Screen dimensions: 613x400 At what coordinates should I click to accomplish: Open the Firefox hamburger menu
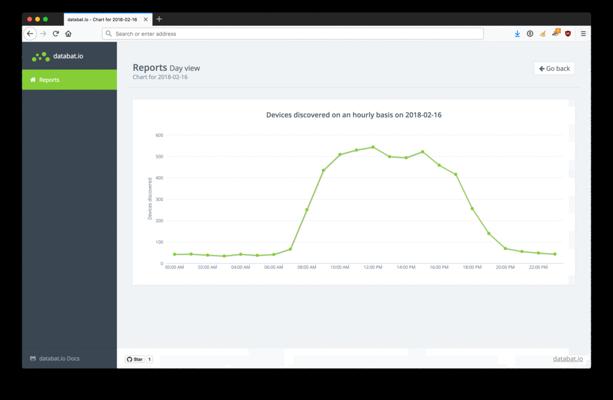point(582,34)
